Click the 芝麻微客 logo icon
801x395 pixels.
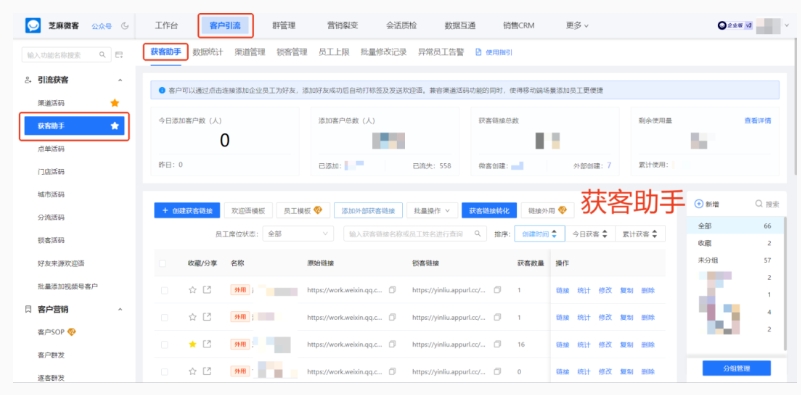pyautogui.click(x=33, y=25)
